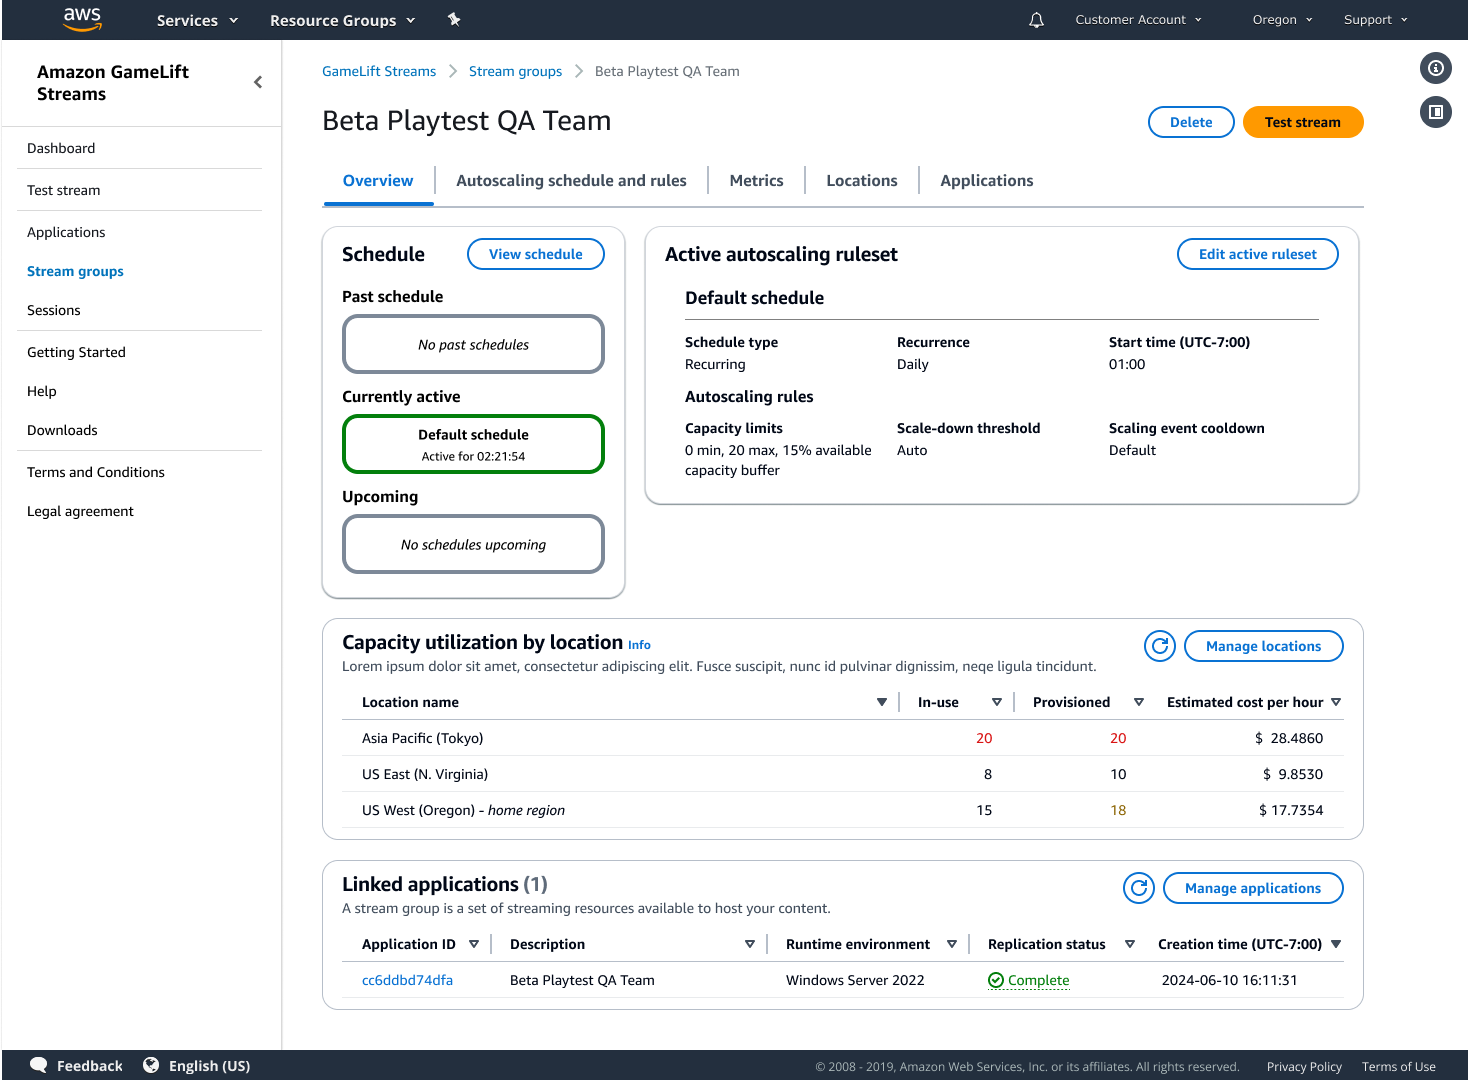The width and height of the screenshot is (1468, 1080).
Task: Go to the Applications tab
Action: (x=987, y=181)
